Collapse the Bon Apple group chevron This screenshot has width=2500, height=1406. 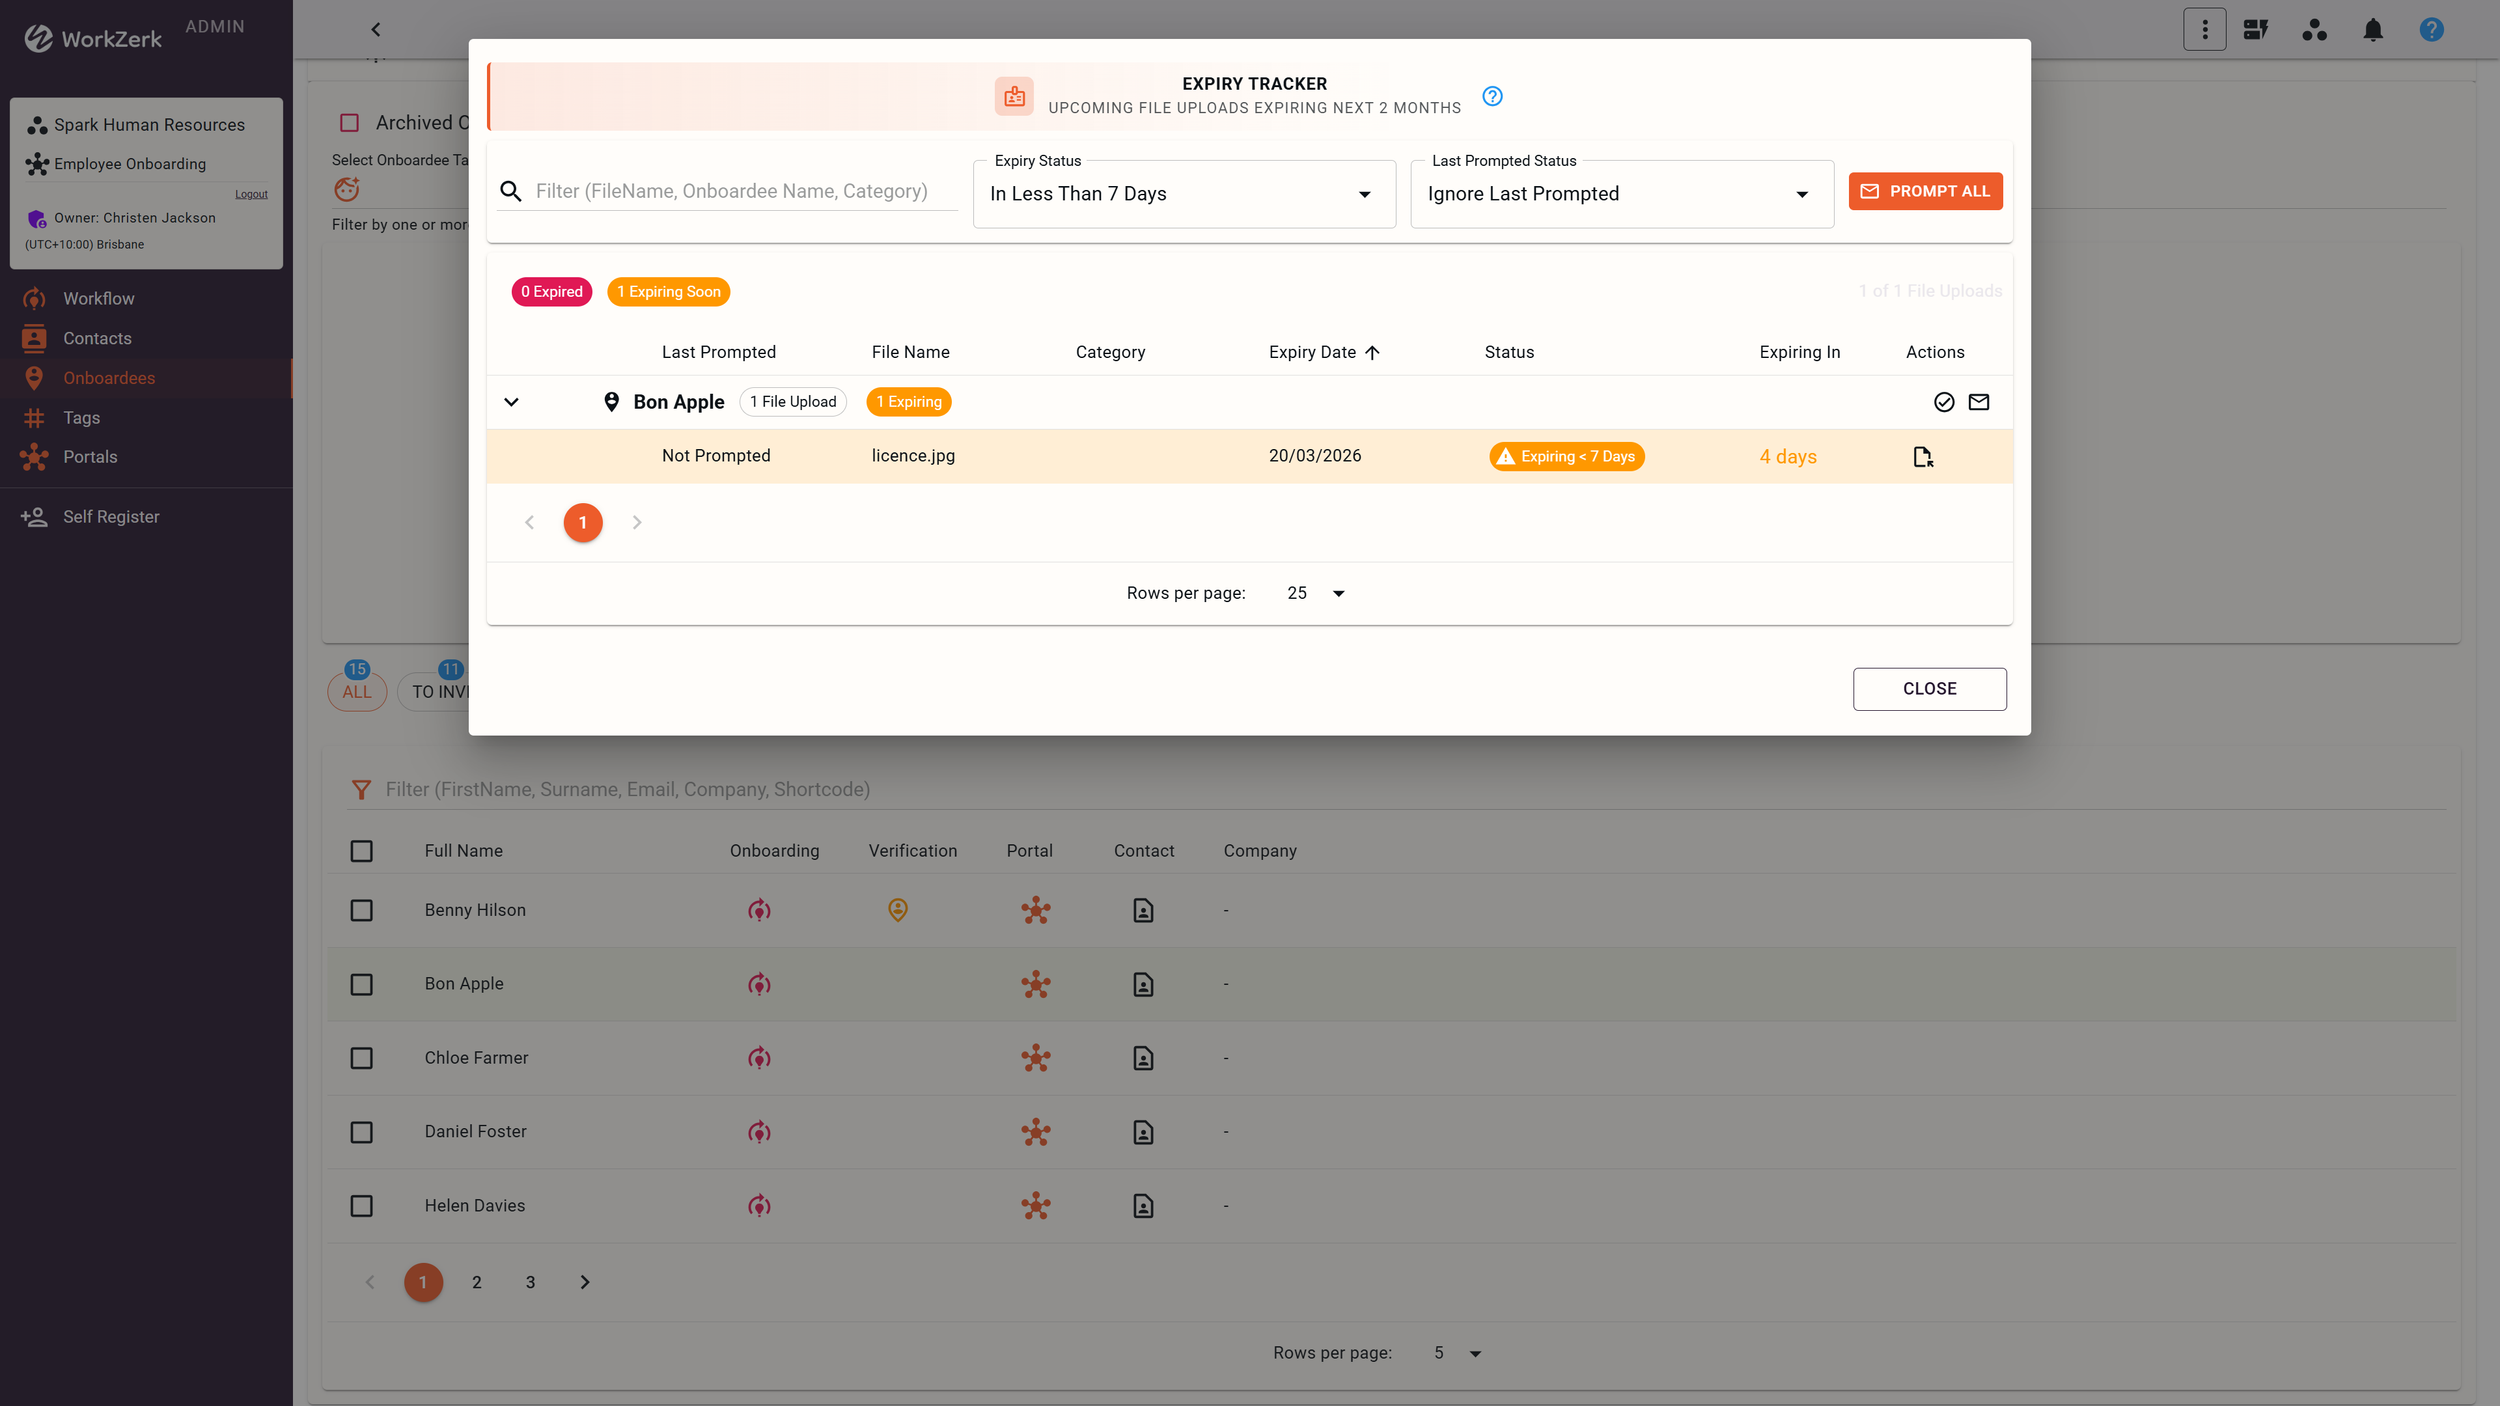(x=511, y=402)
